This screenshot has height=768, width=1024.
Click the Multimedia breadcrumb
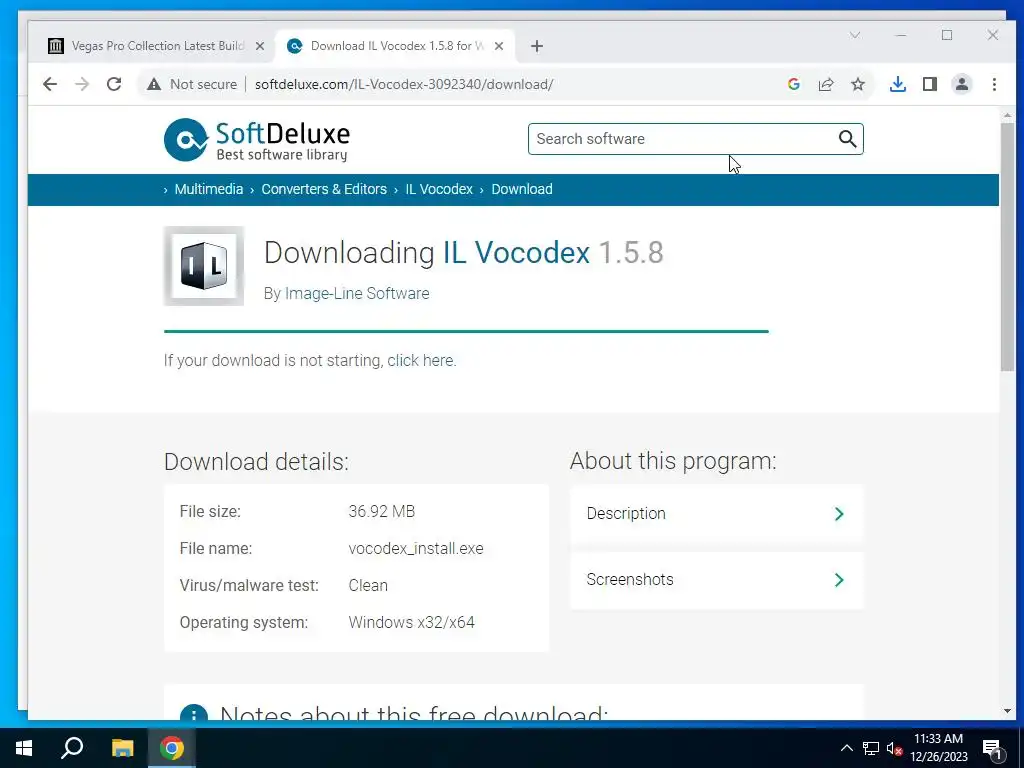coord(209,189)
